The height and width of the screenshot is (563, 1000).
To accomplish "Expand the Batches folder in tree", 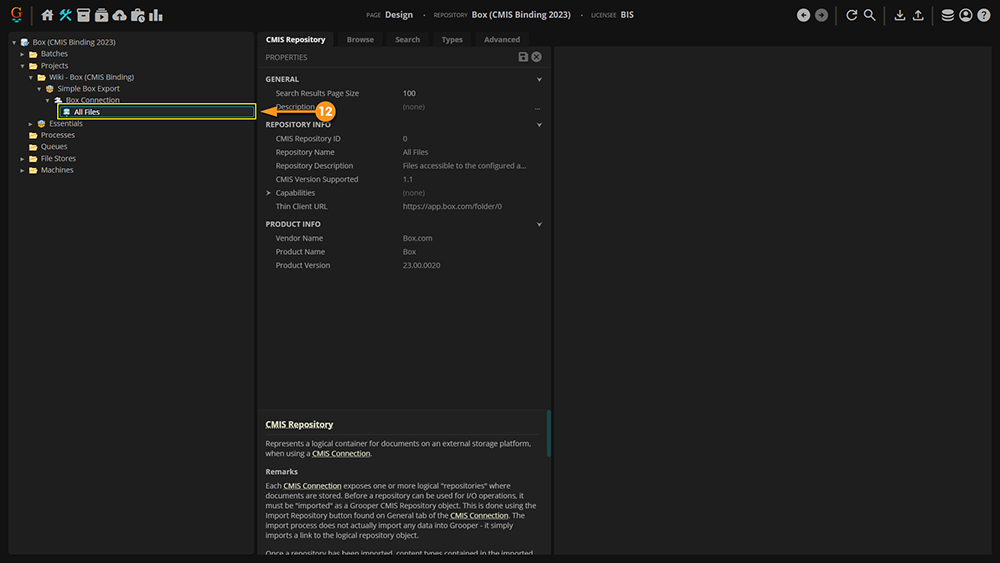I will coord(23,54).
